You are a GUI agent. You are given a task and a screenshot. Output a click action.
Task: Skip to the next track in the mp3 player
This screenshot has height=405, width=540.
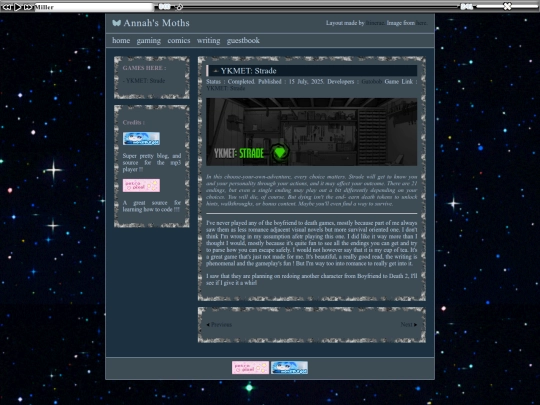coord(28,7)
